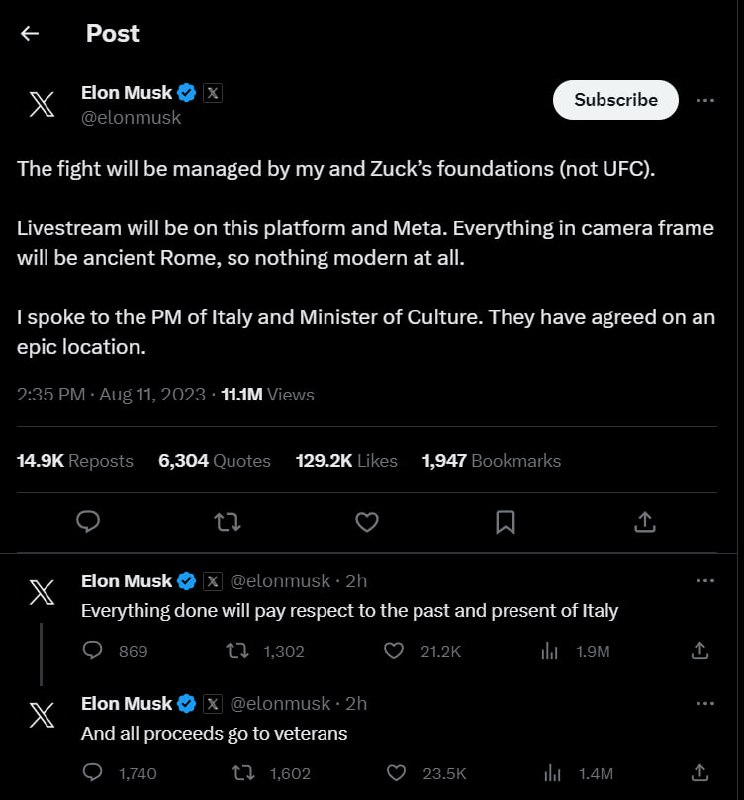Go back using the arrow icon
Screen dimensions: 744x800
click(x=30, y=33)
